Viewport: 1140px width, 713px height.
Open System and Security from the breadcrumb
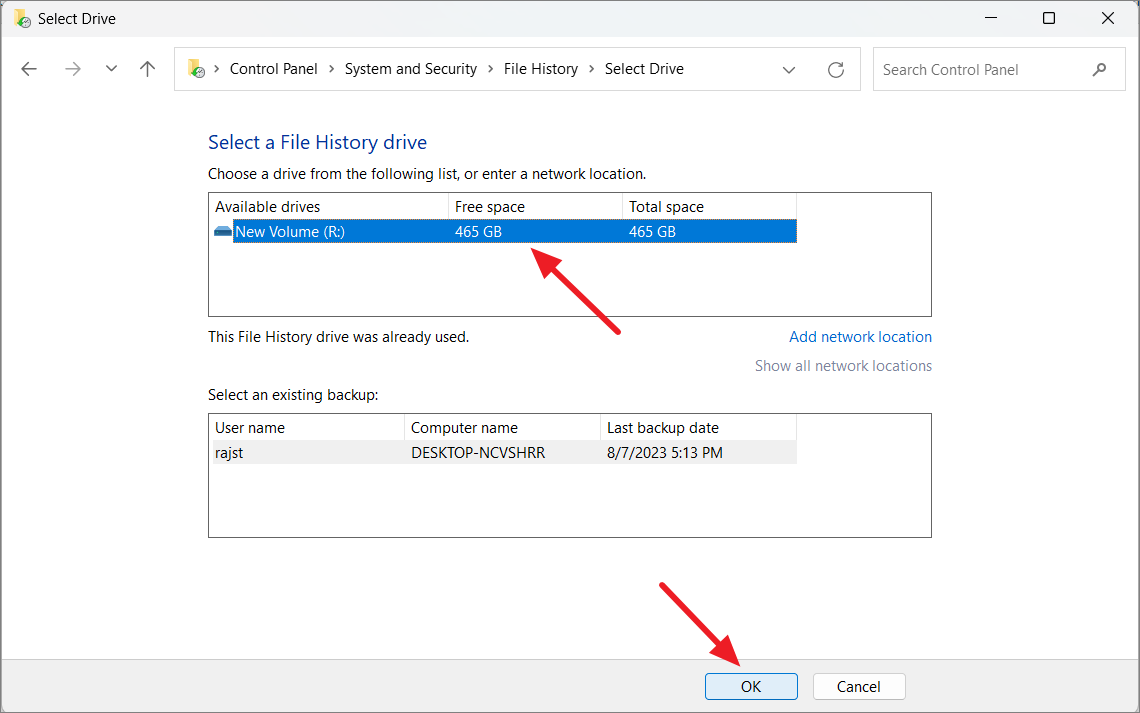(410, 68)
